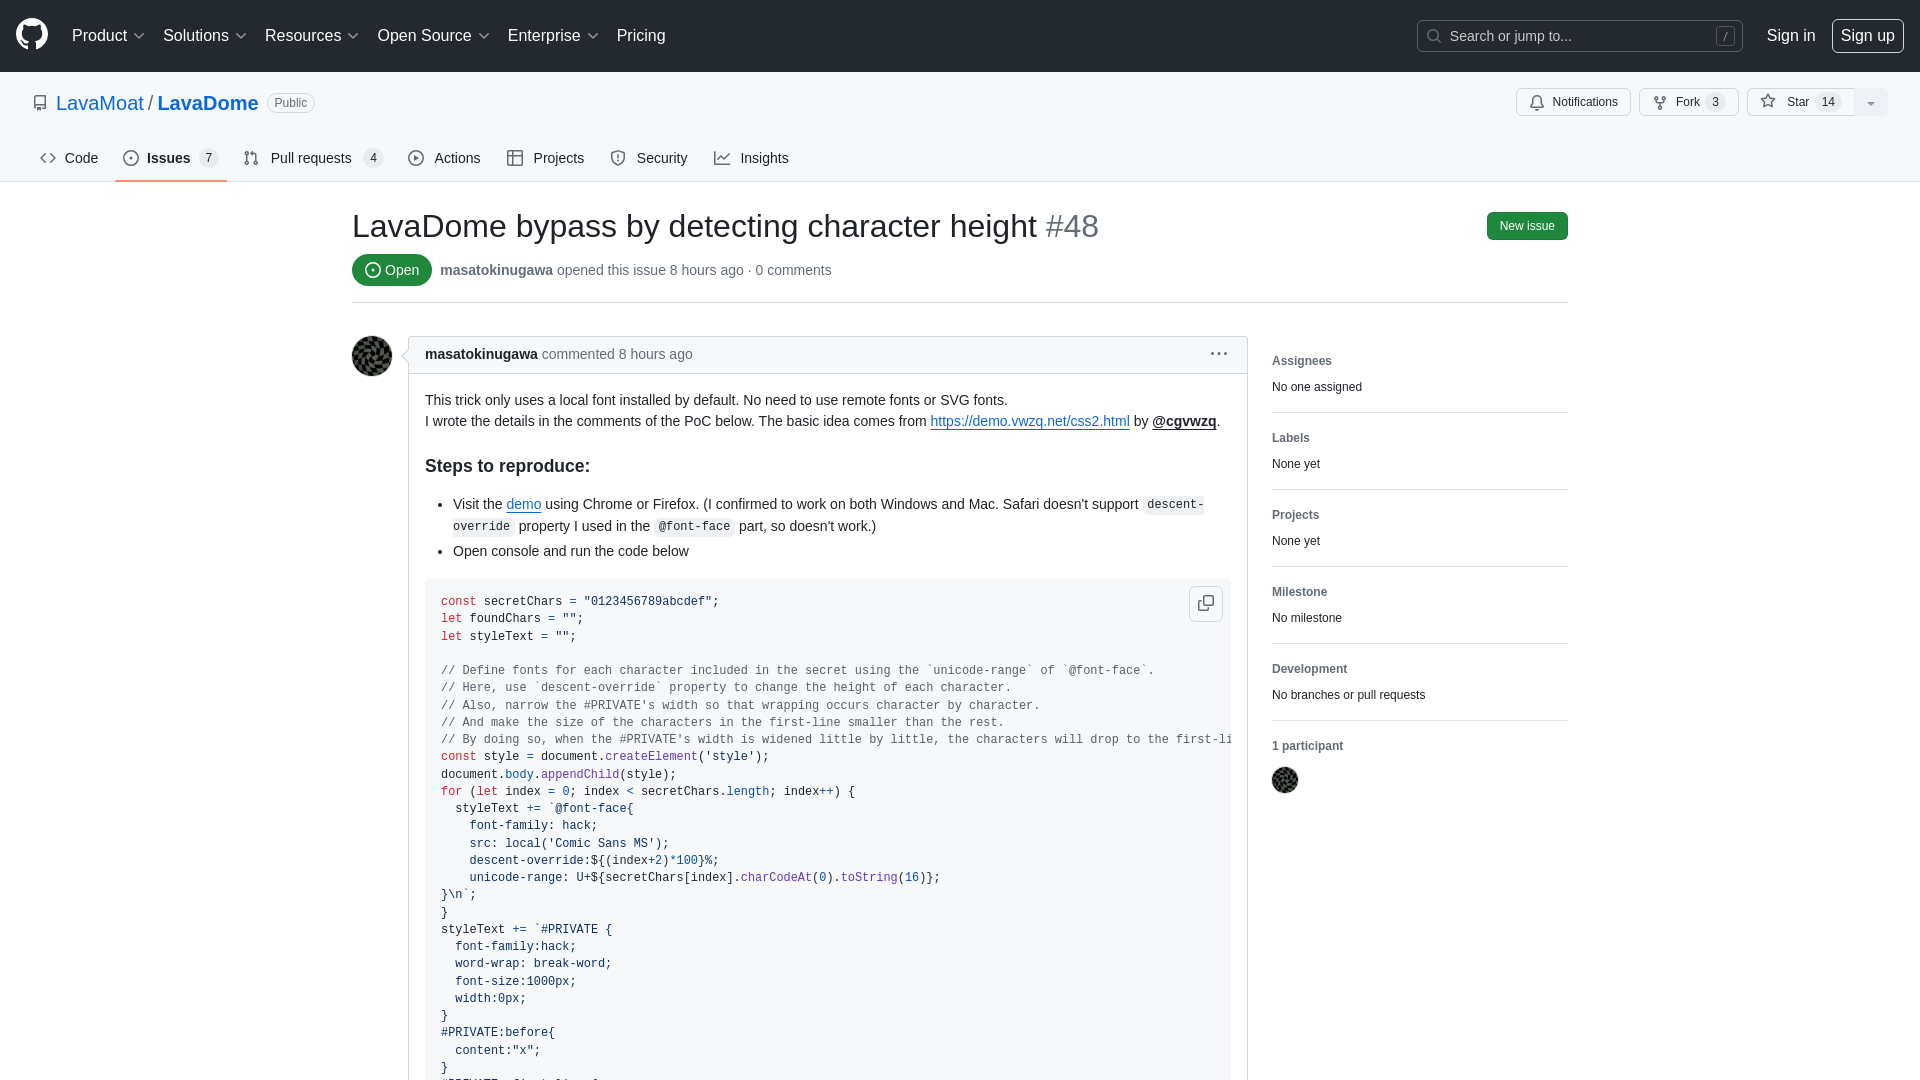This screenshot has width=1920, height=1080.
Task: Fork this repository
Action: (1688, 102)
